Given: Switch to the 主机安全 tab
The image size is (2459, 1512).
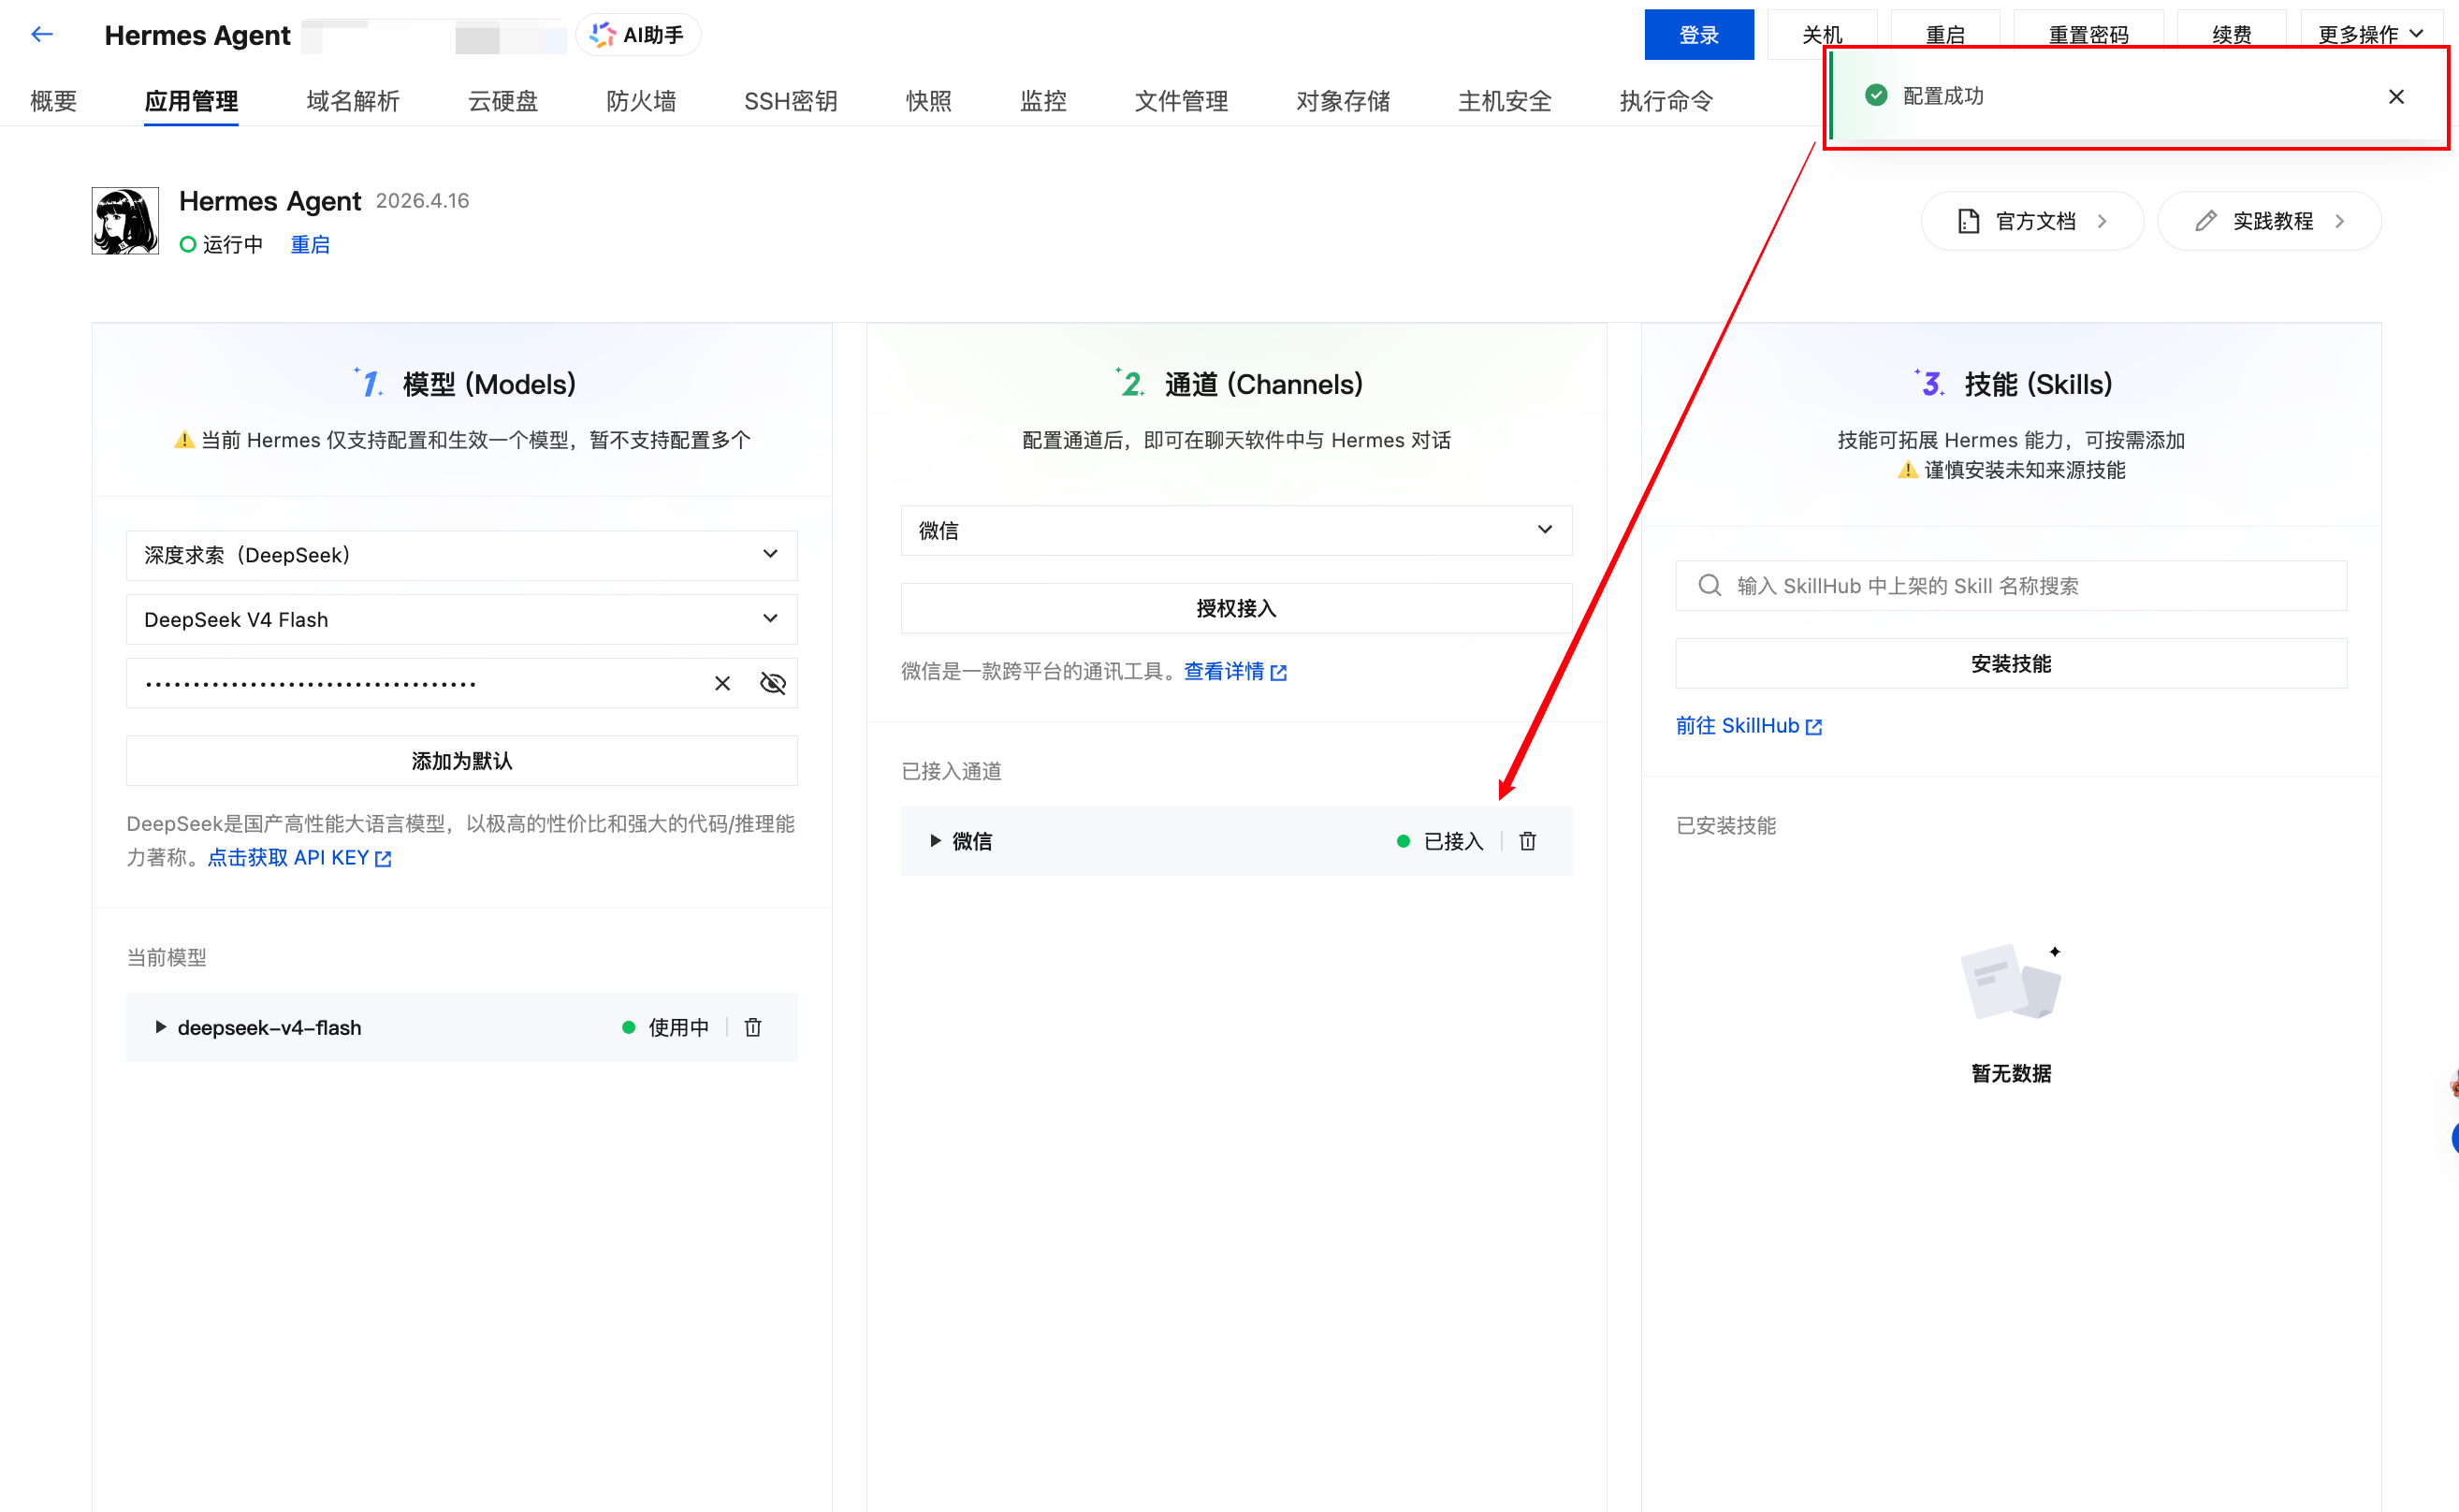Looking at the screenshot, I should point(1504,101).
